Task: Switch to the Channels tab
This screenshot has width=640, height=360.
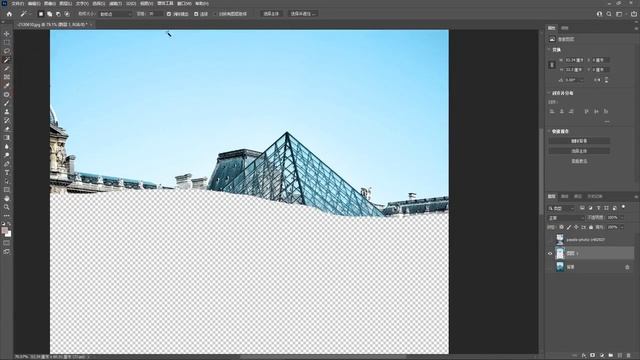Action: (564, 196)
